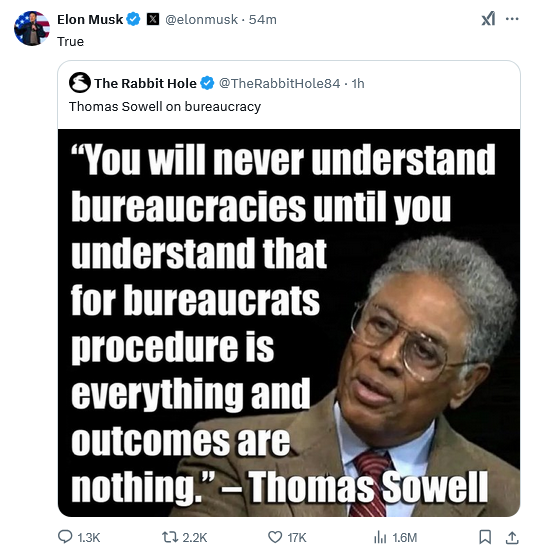
Task: Click the Elon Musk display name
Action: [90, 20]
